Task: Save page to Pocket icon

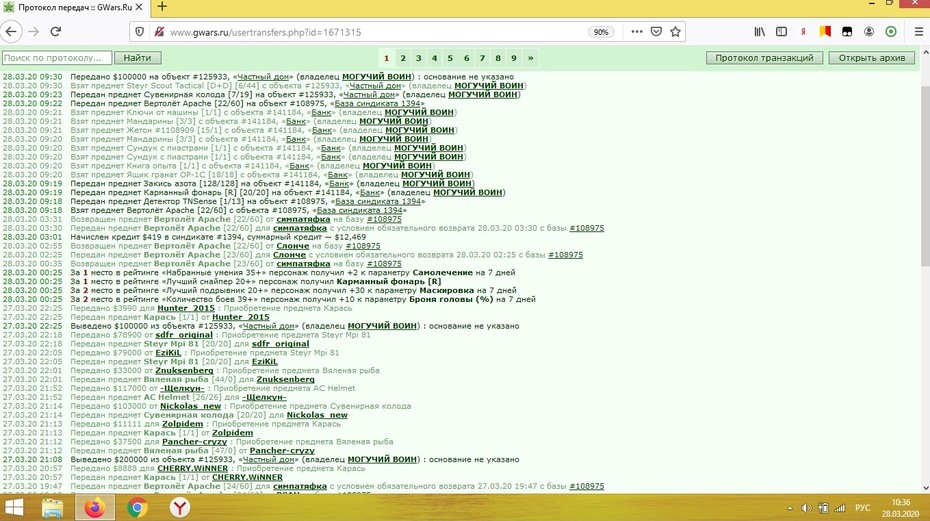Action: pos(656,32)
